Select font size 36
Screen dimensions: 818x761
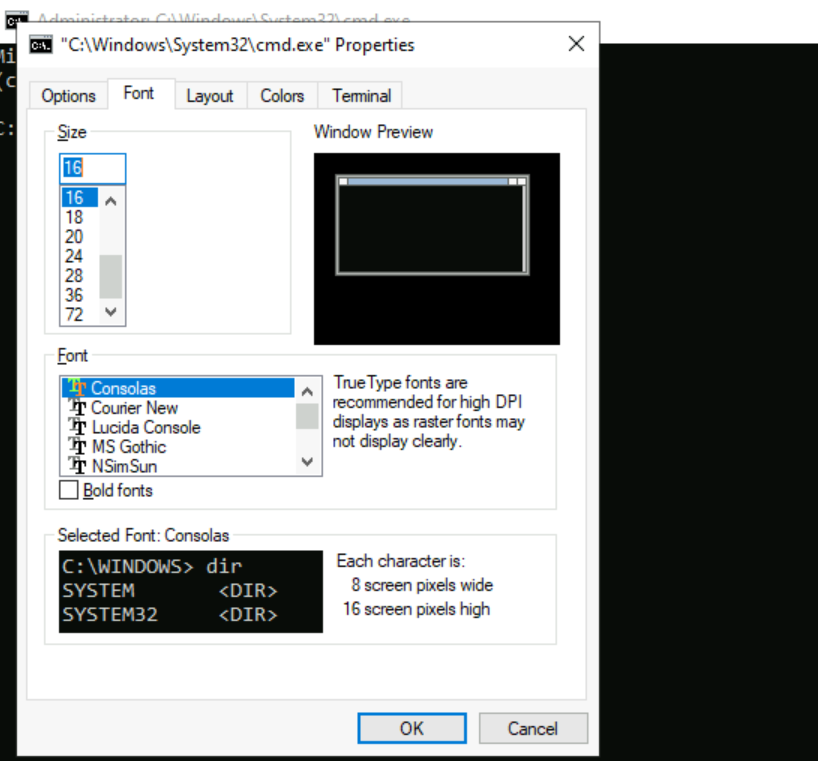(x=79, y=295)
